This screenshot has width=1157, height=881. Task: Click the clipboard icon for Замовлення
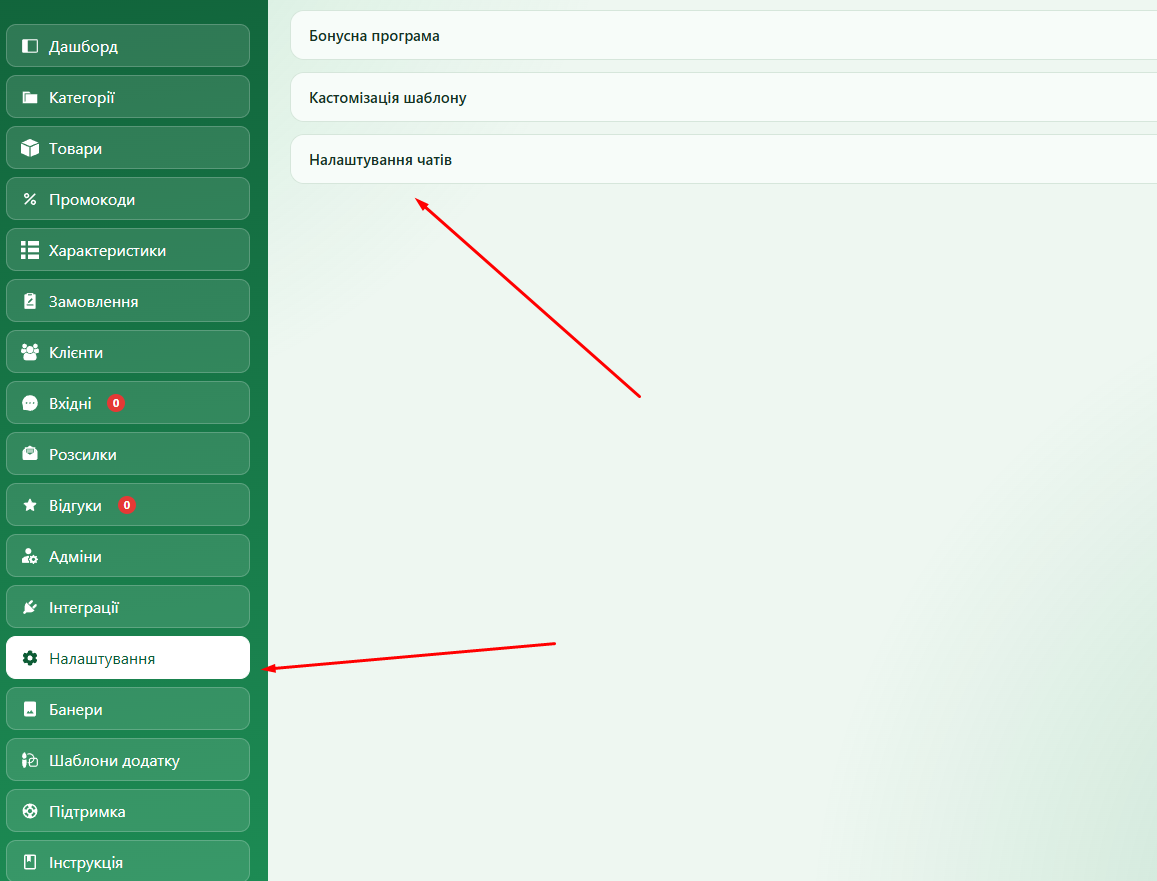(x=30, y=301)
